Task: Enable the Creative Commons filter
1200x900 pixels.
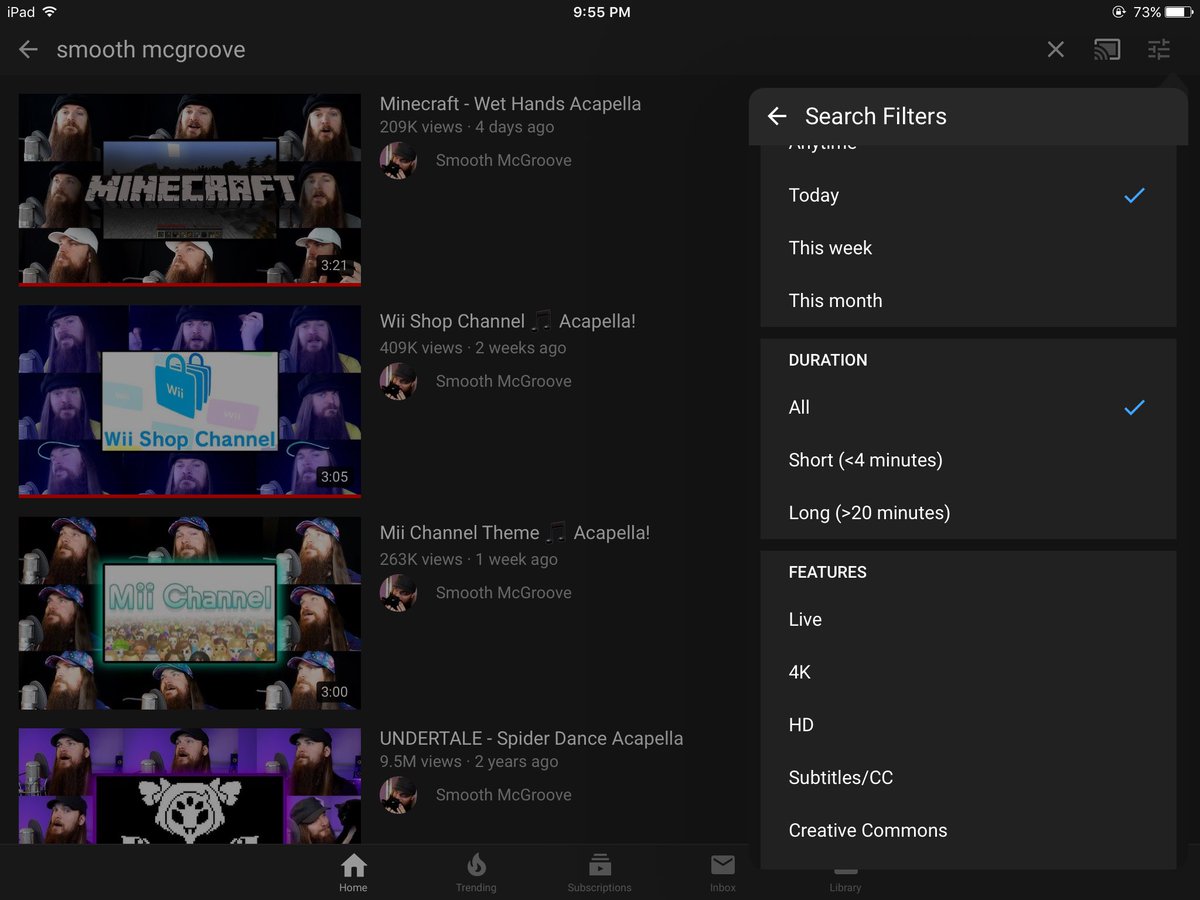Action: [x=968, y=830]
